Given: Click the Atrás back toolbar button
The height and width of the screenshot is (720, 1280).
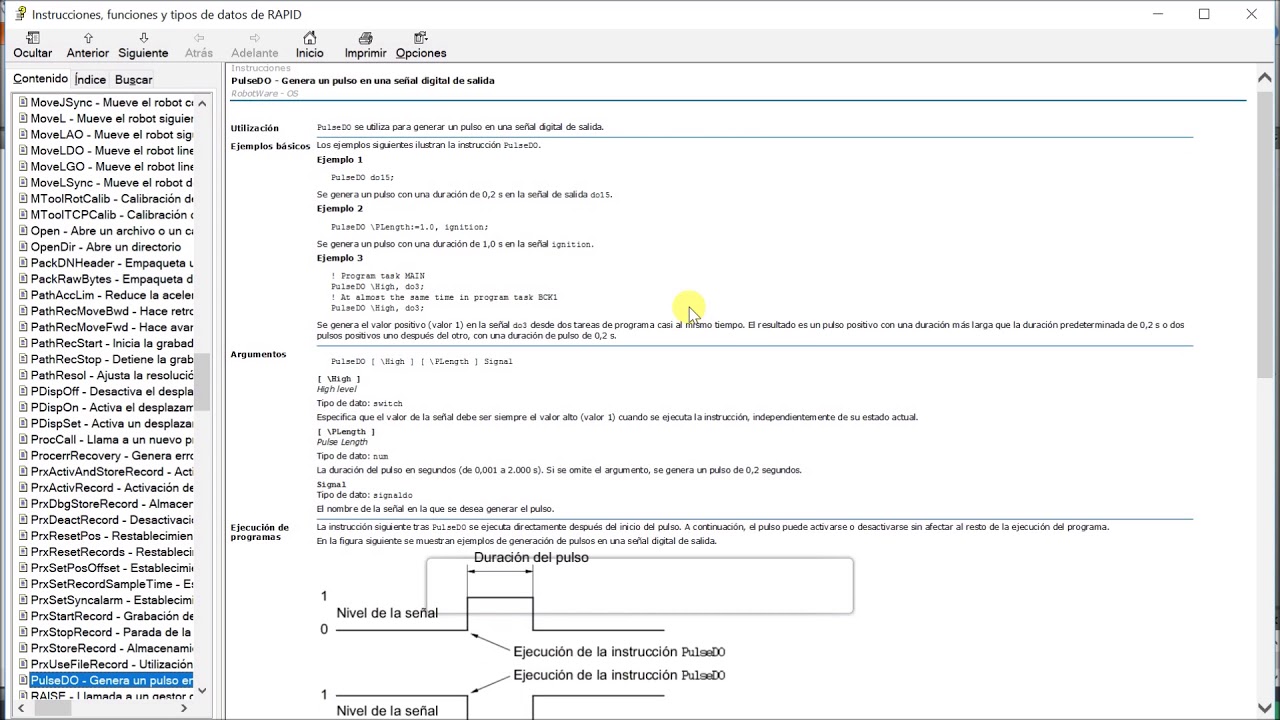Looking at the screenshot, I should (x=199, y=45).
